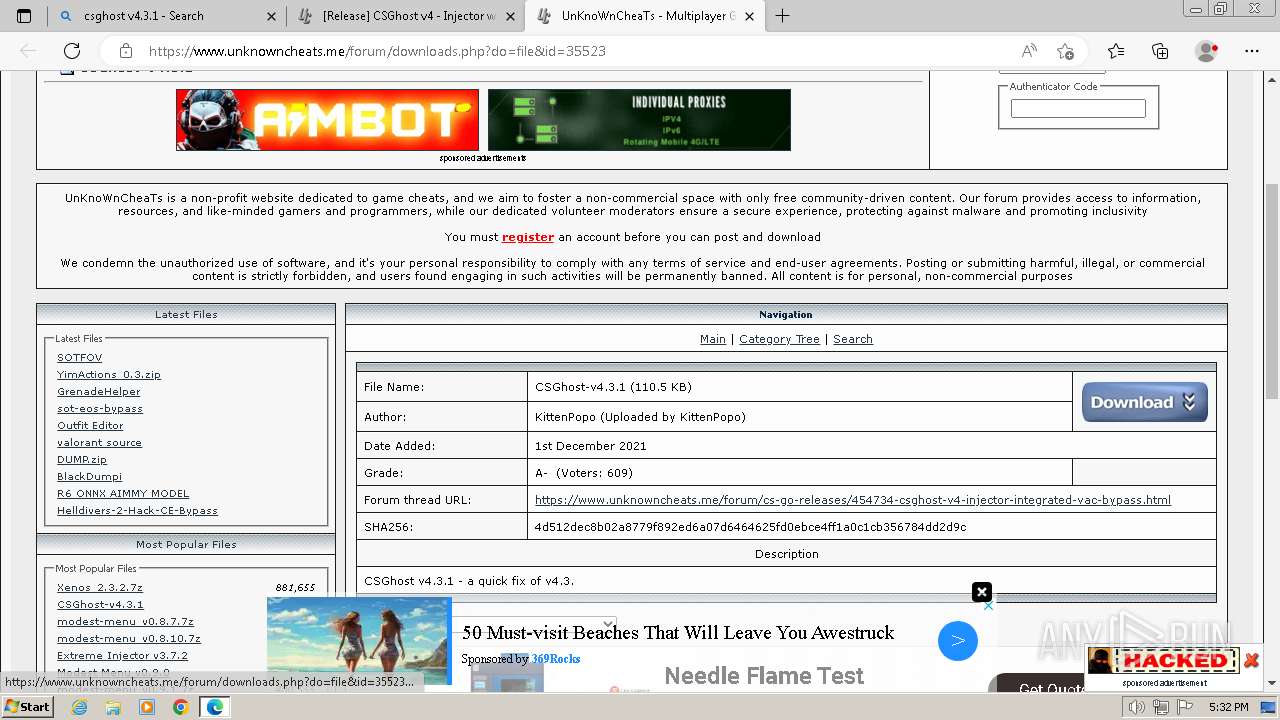
Task: Open the downloads Search link
Action: [x=853, y=339]
